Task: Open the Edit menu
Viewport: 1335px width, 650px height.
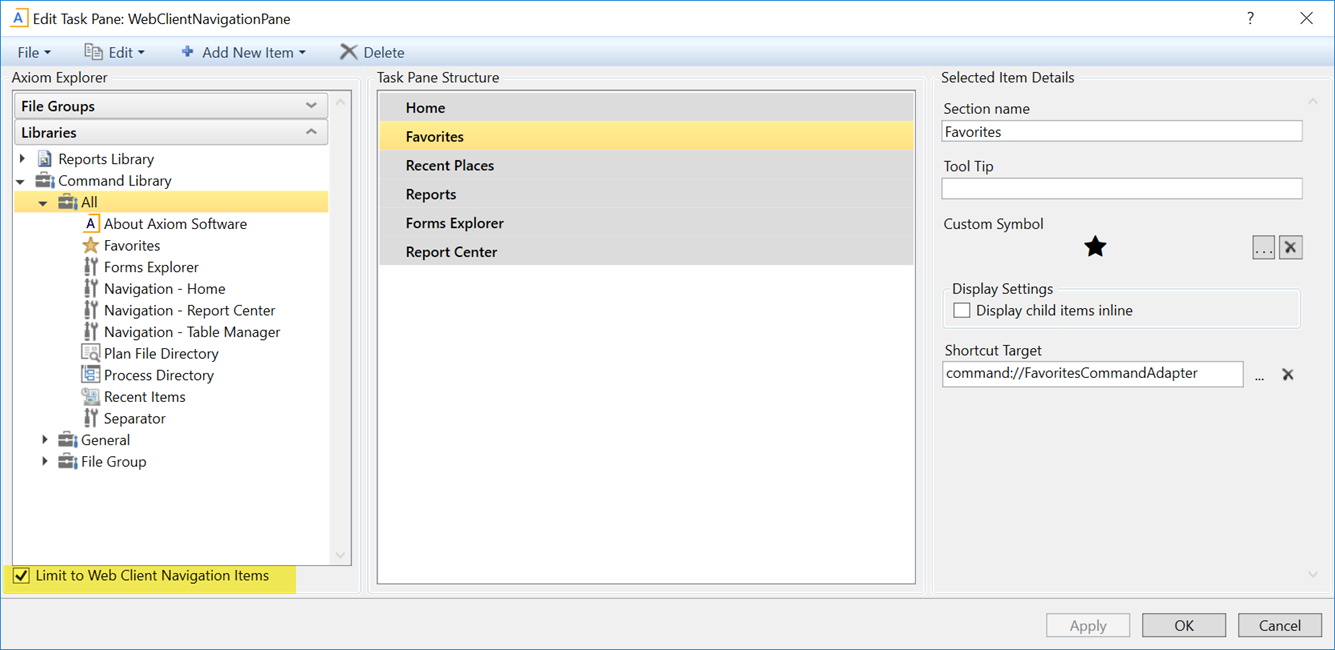Action: coord(114,52)
